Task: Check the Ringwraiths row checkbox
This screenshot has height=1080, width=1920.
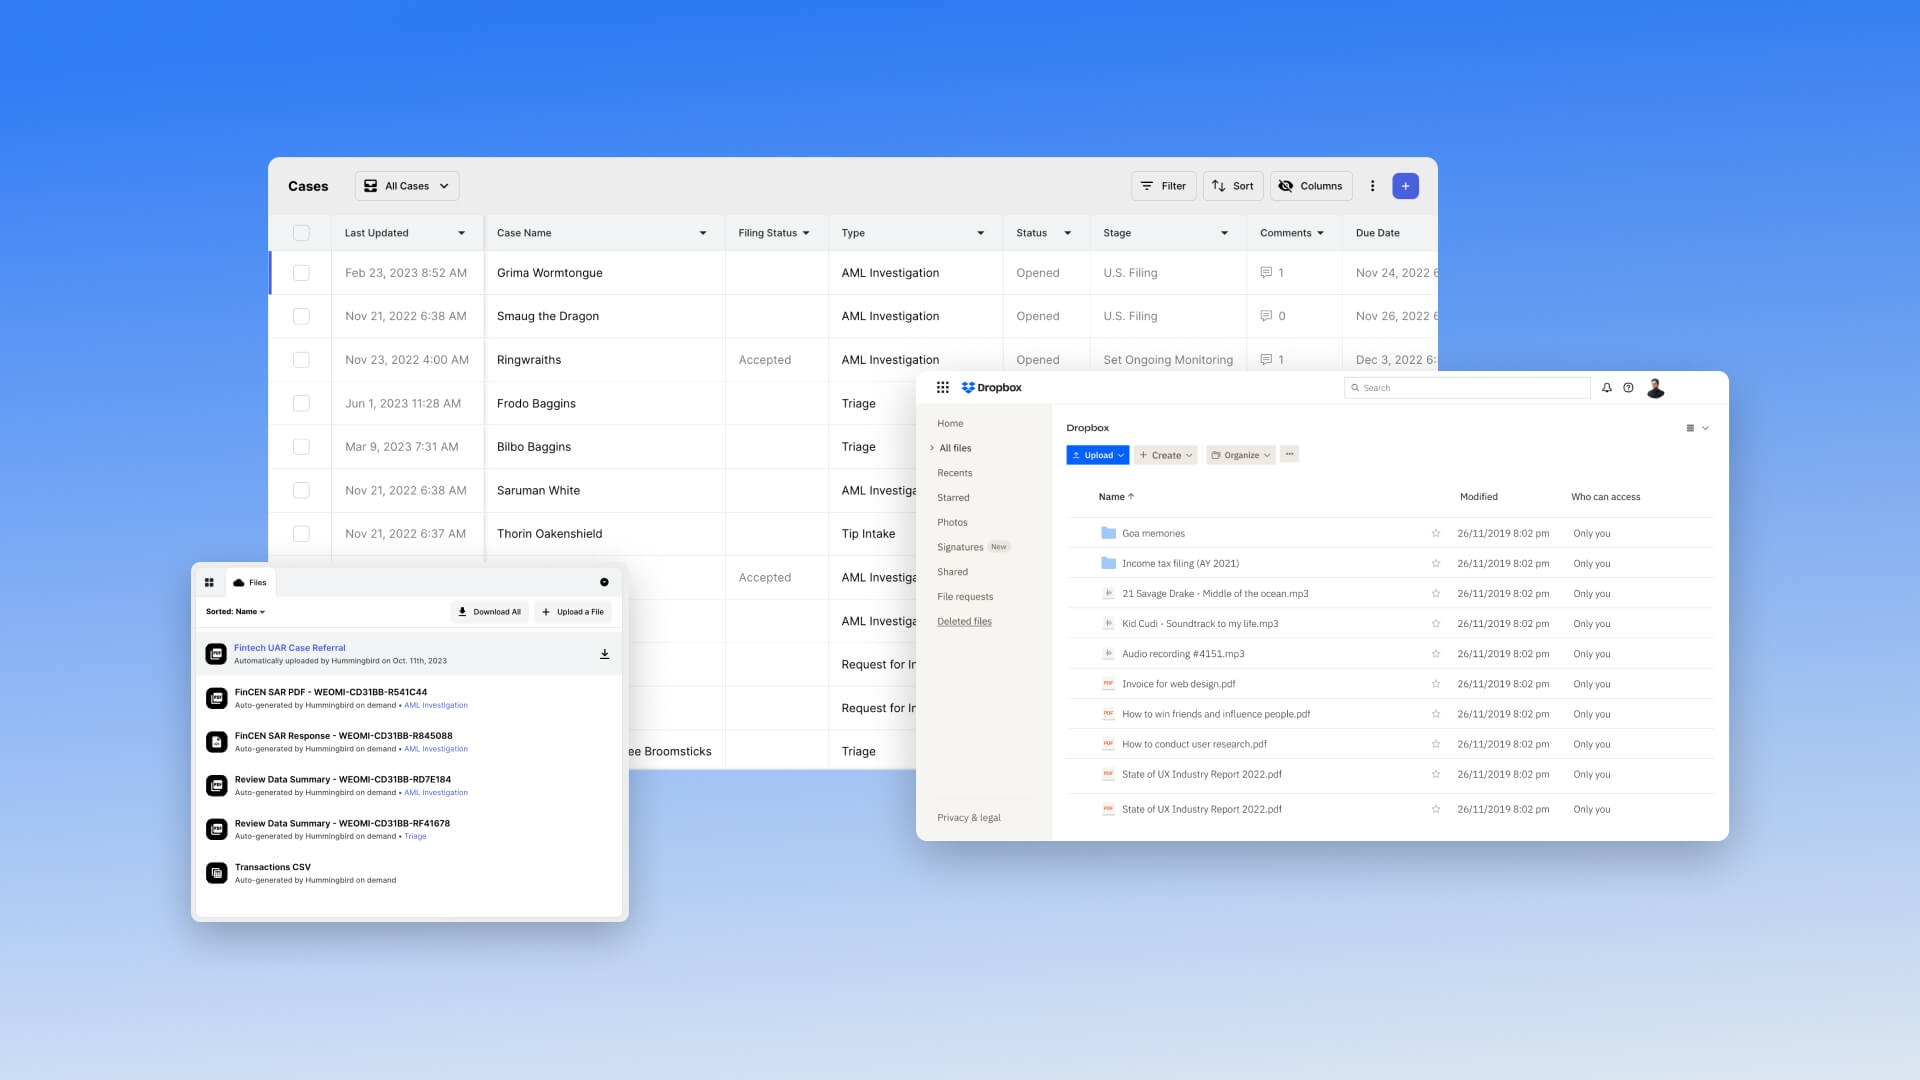Action: [x=301, y=360]
